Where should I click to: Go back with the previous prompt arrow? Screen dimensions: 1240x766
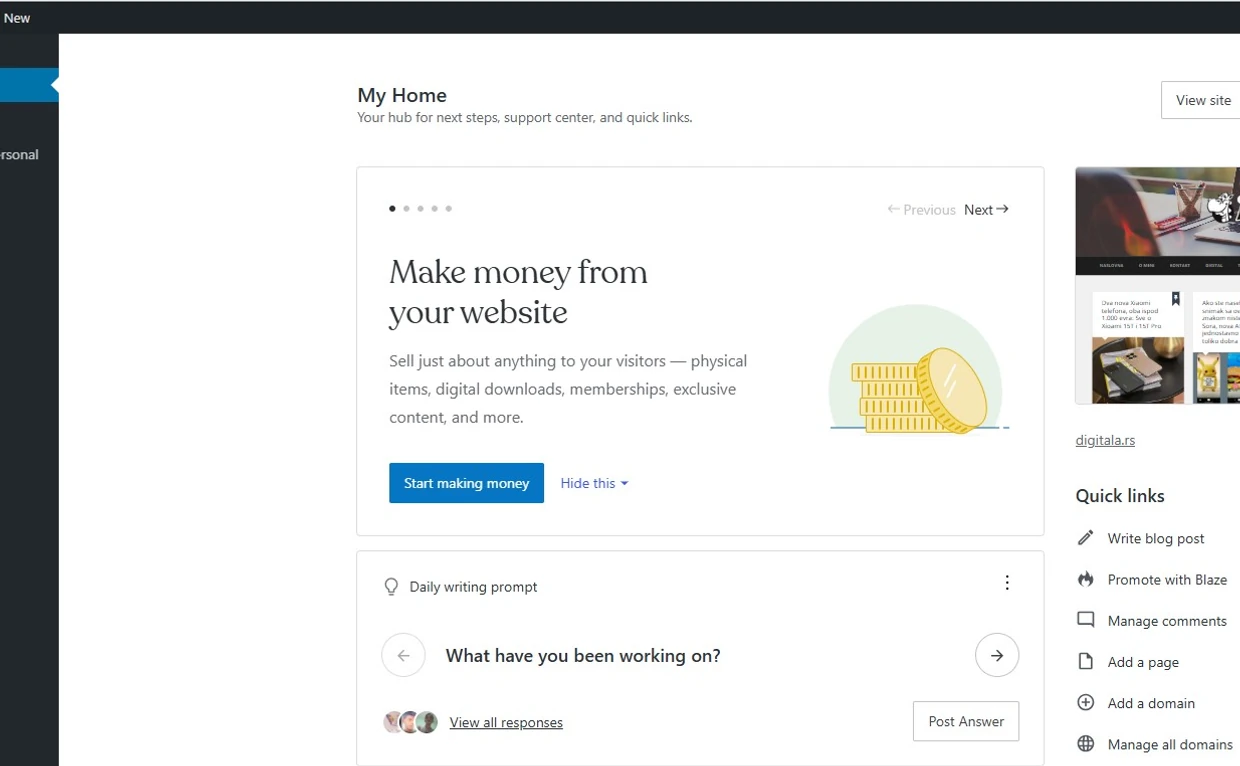click(x=403, y=656)
